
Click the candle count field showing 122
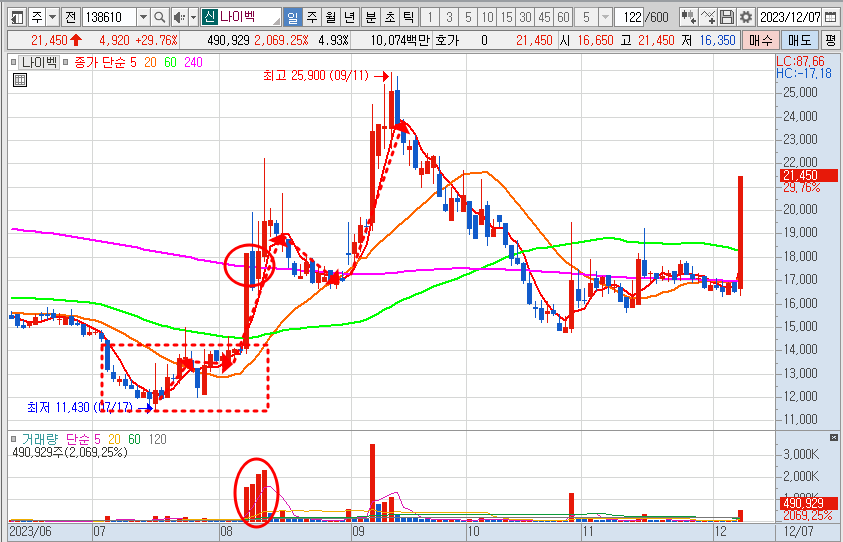point(630,18)
